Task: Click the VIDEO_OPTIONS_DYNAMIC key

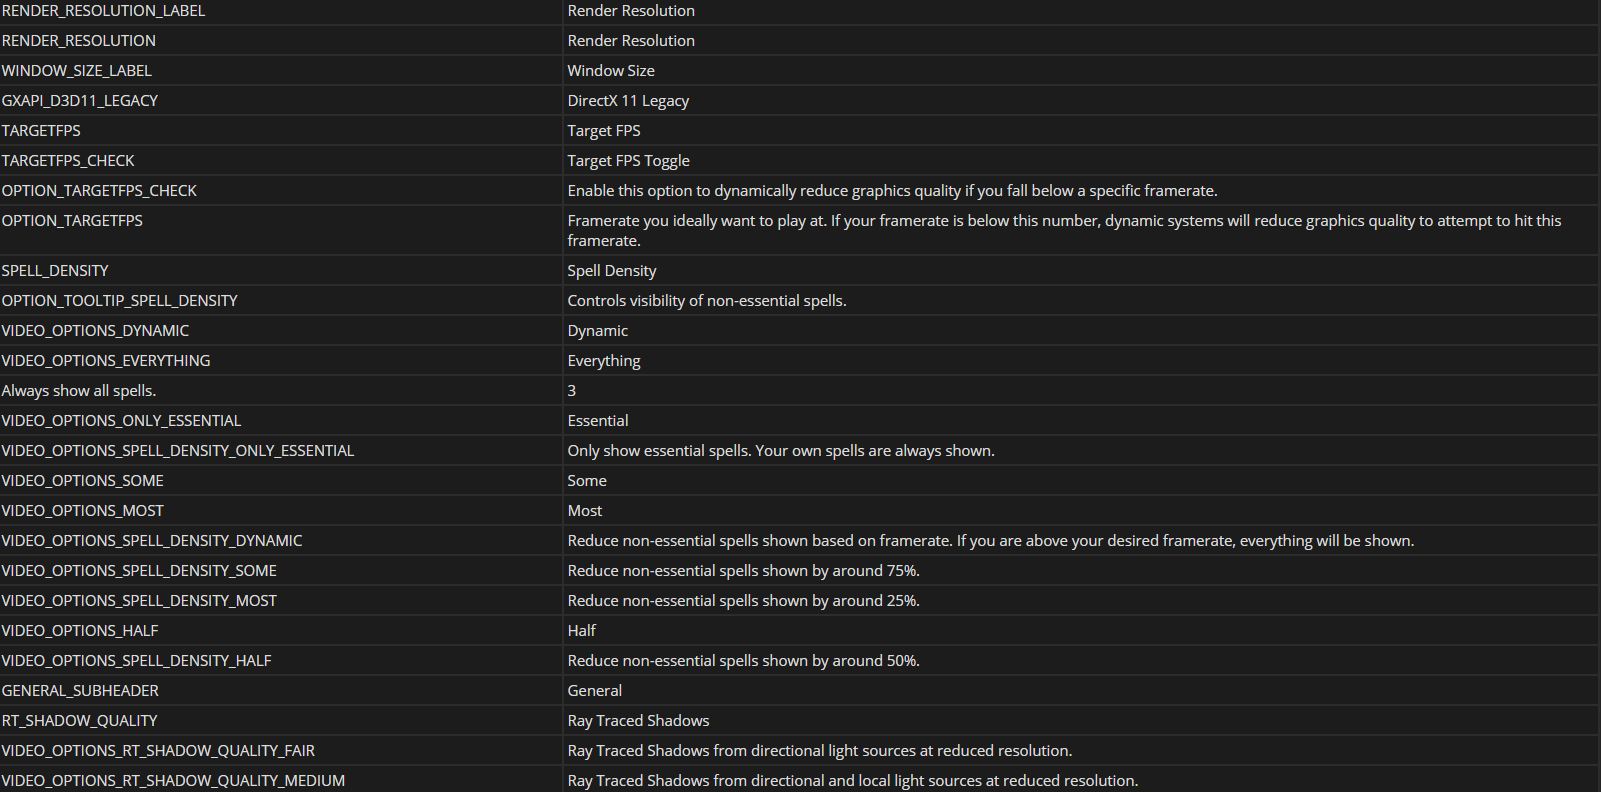Action: point(95,331)
